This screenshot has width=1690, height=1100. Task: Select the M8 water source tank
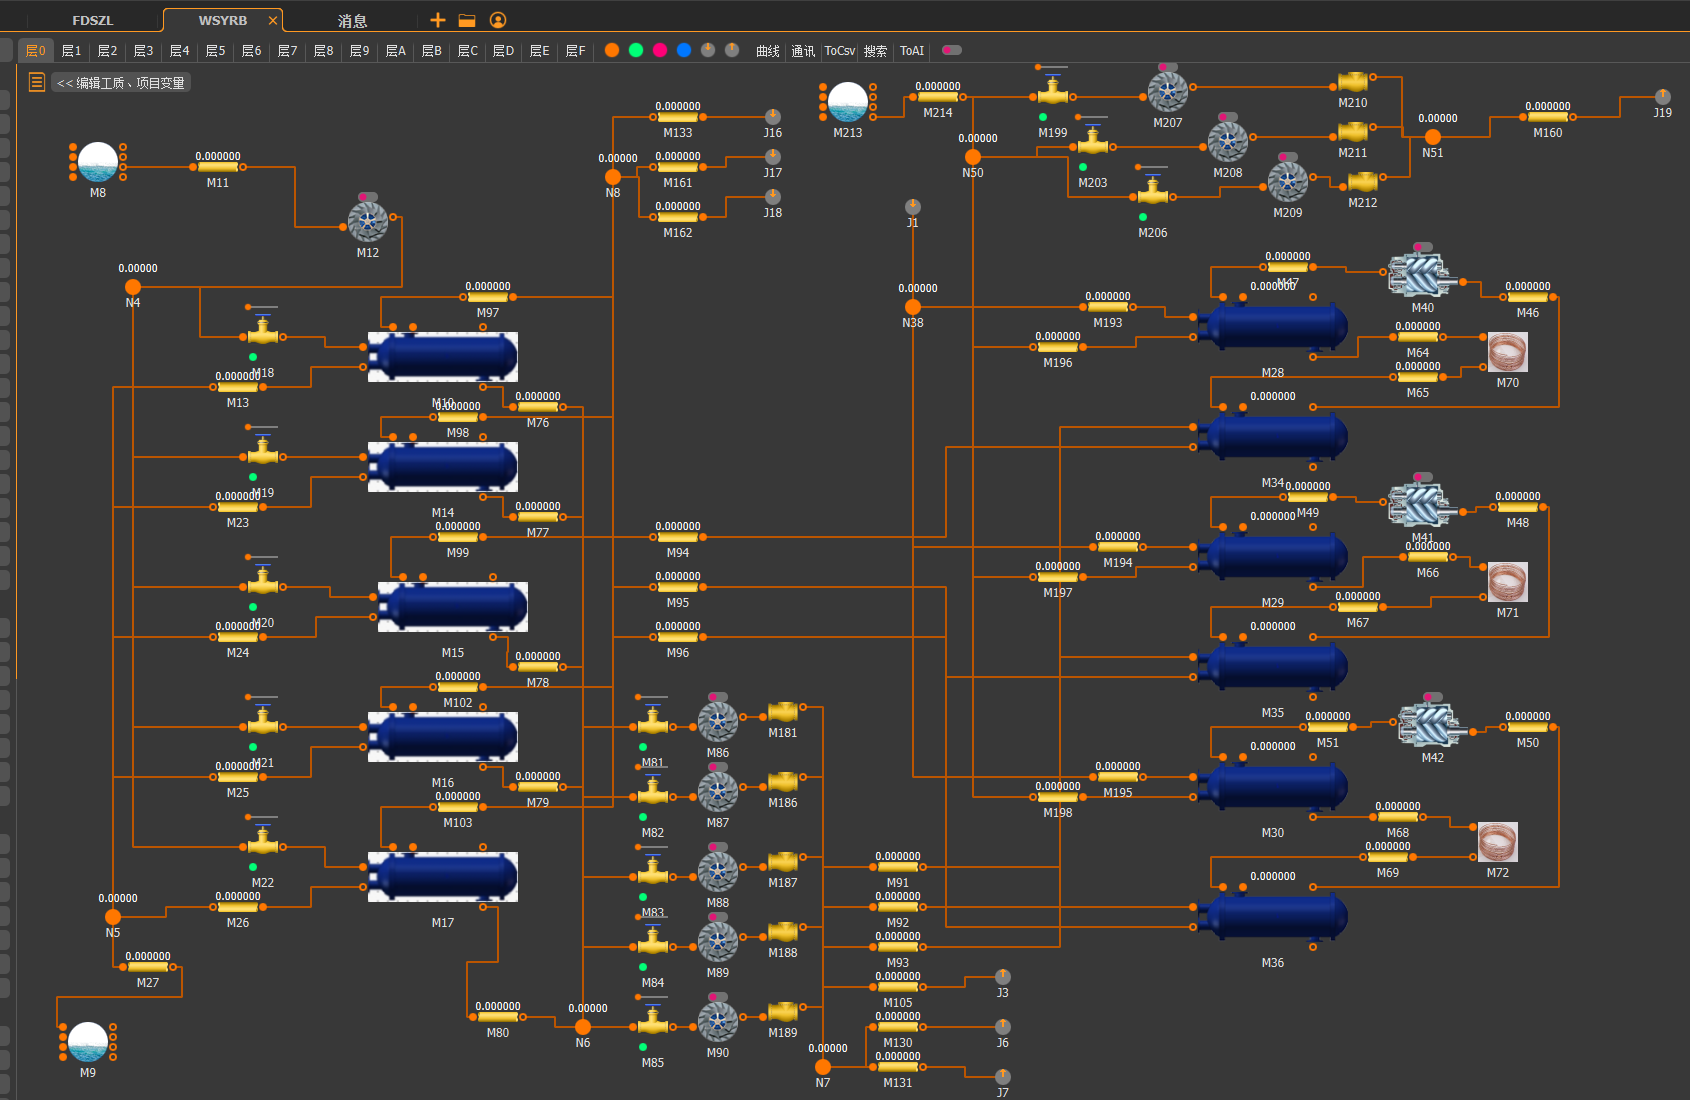click(98, 162)
